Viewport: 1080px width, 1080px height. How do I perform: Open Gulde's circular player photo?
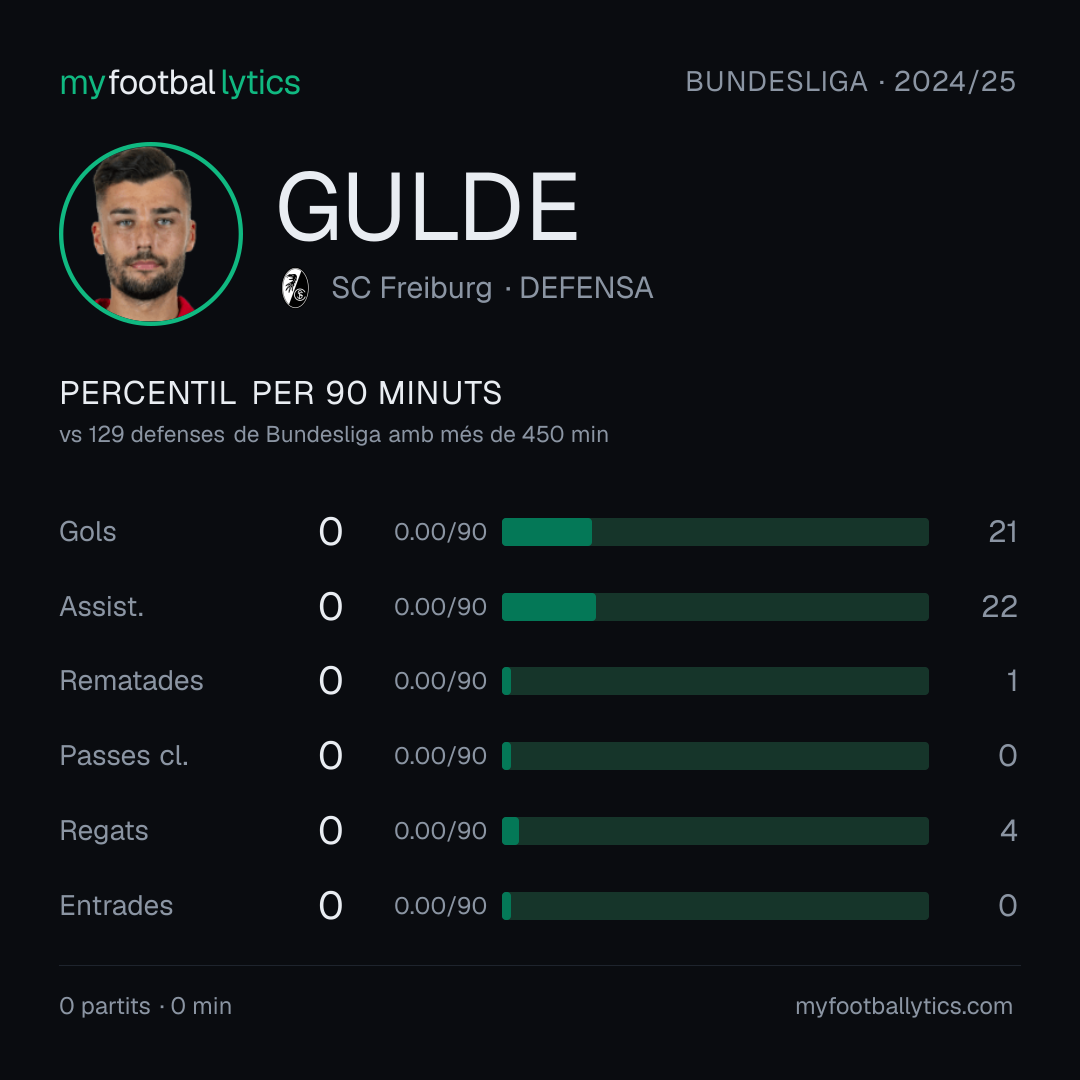[x=151, y=233]
